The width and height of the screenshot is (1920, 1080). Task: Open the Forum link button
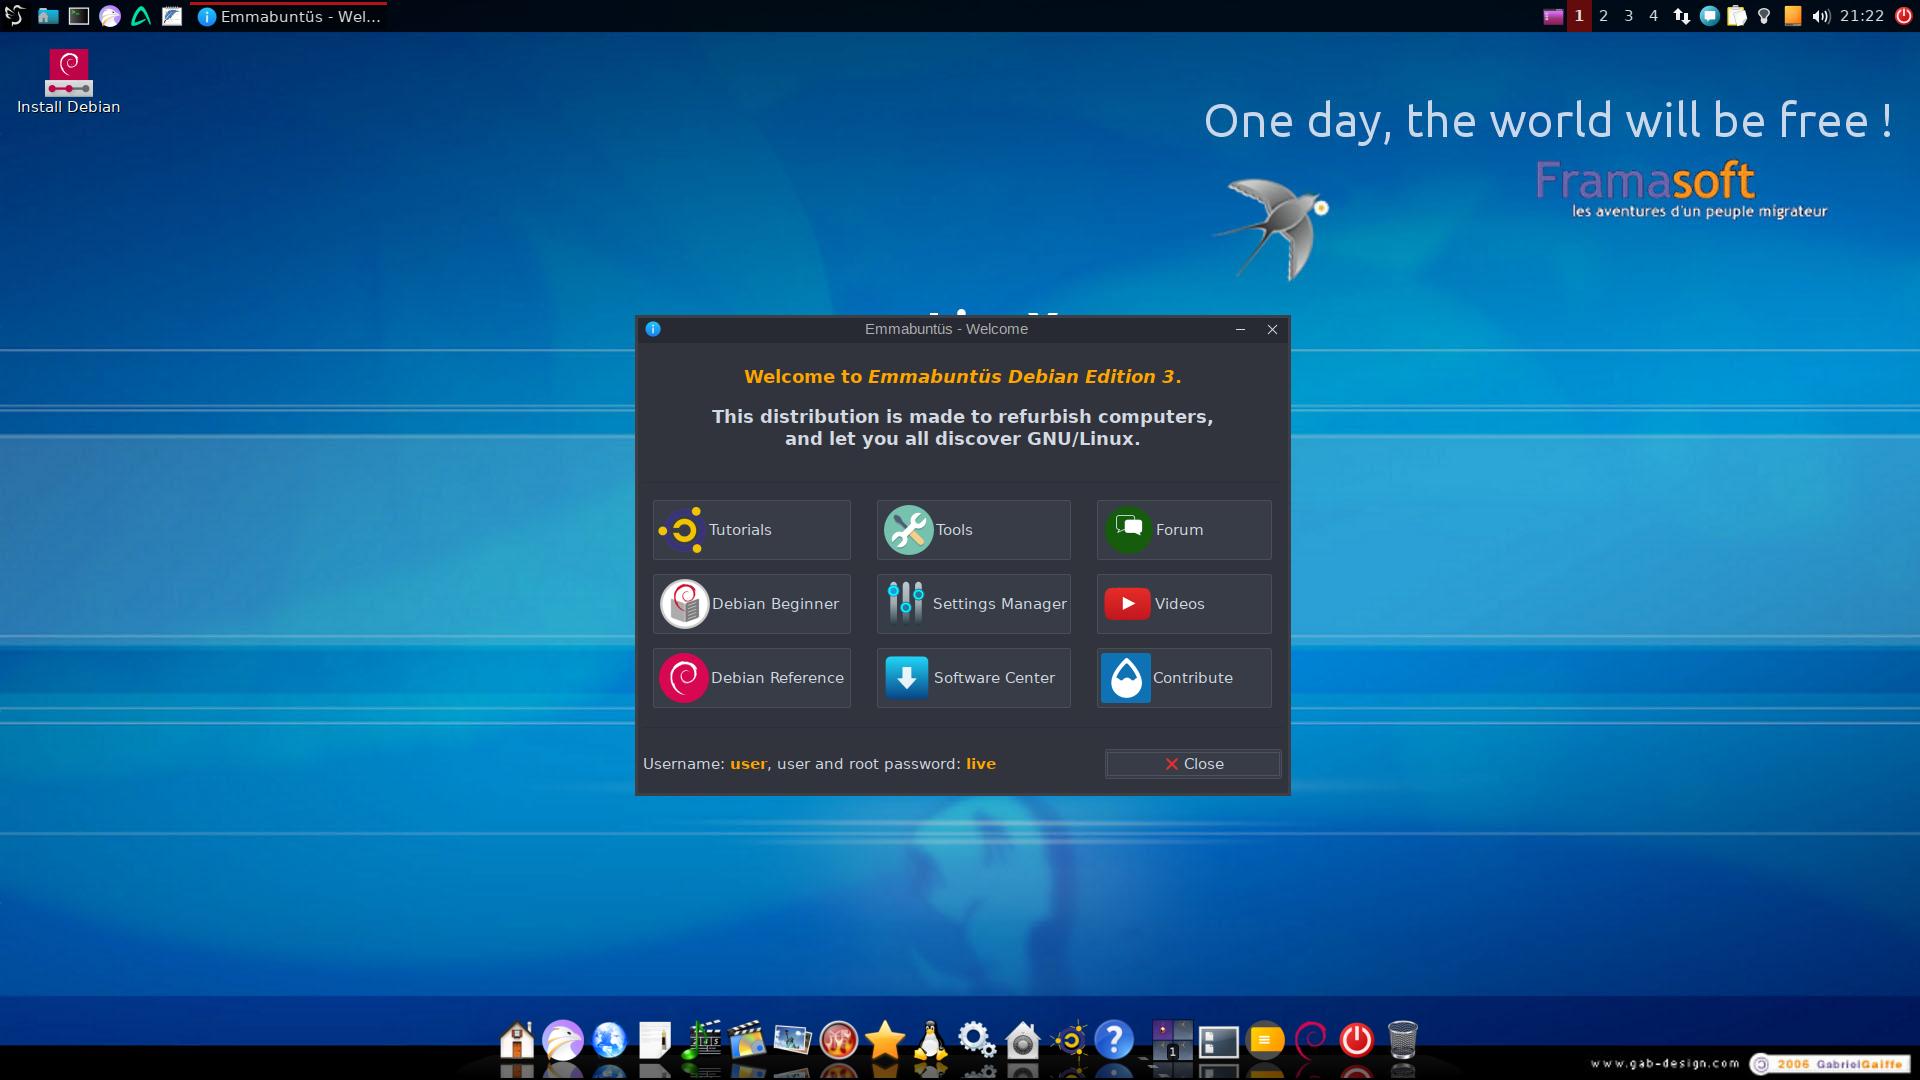point(1184,530)
